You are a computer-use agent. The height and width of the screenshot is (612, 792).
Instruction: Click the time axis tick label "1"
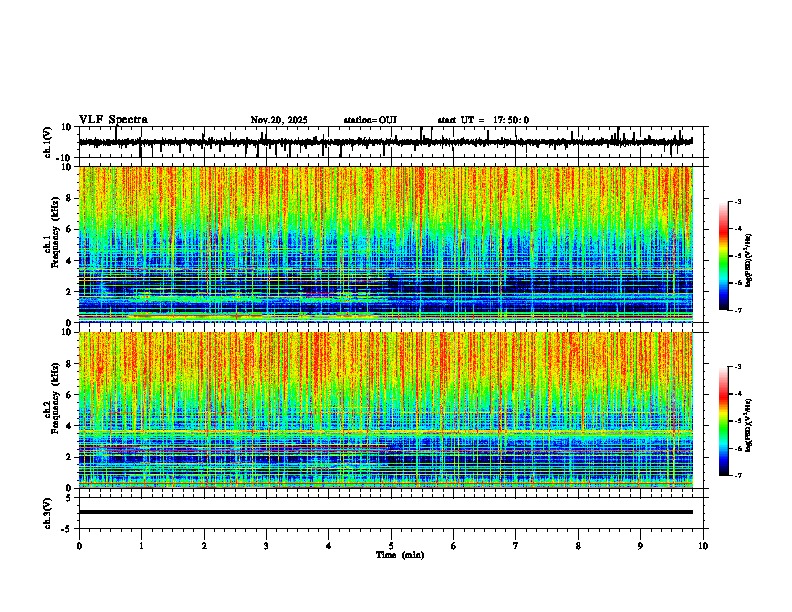pos(141,546)
